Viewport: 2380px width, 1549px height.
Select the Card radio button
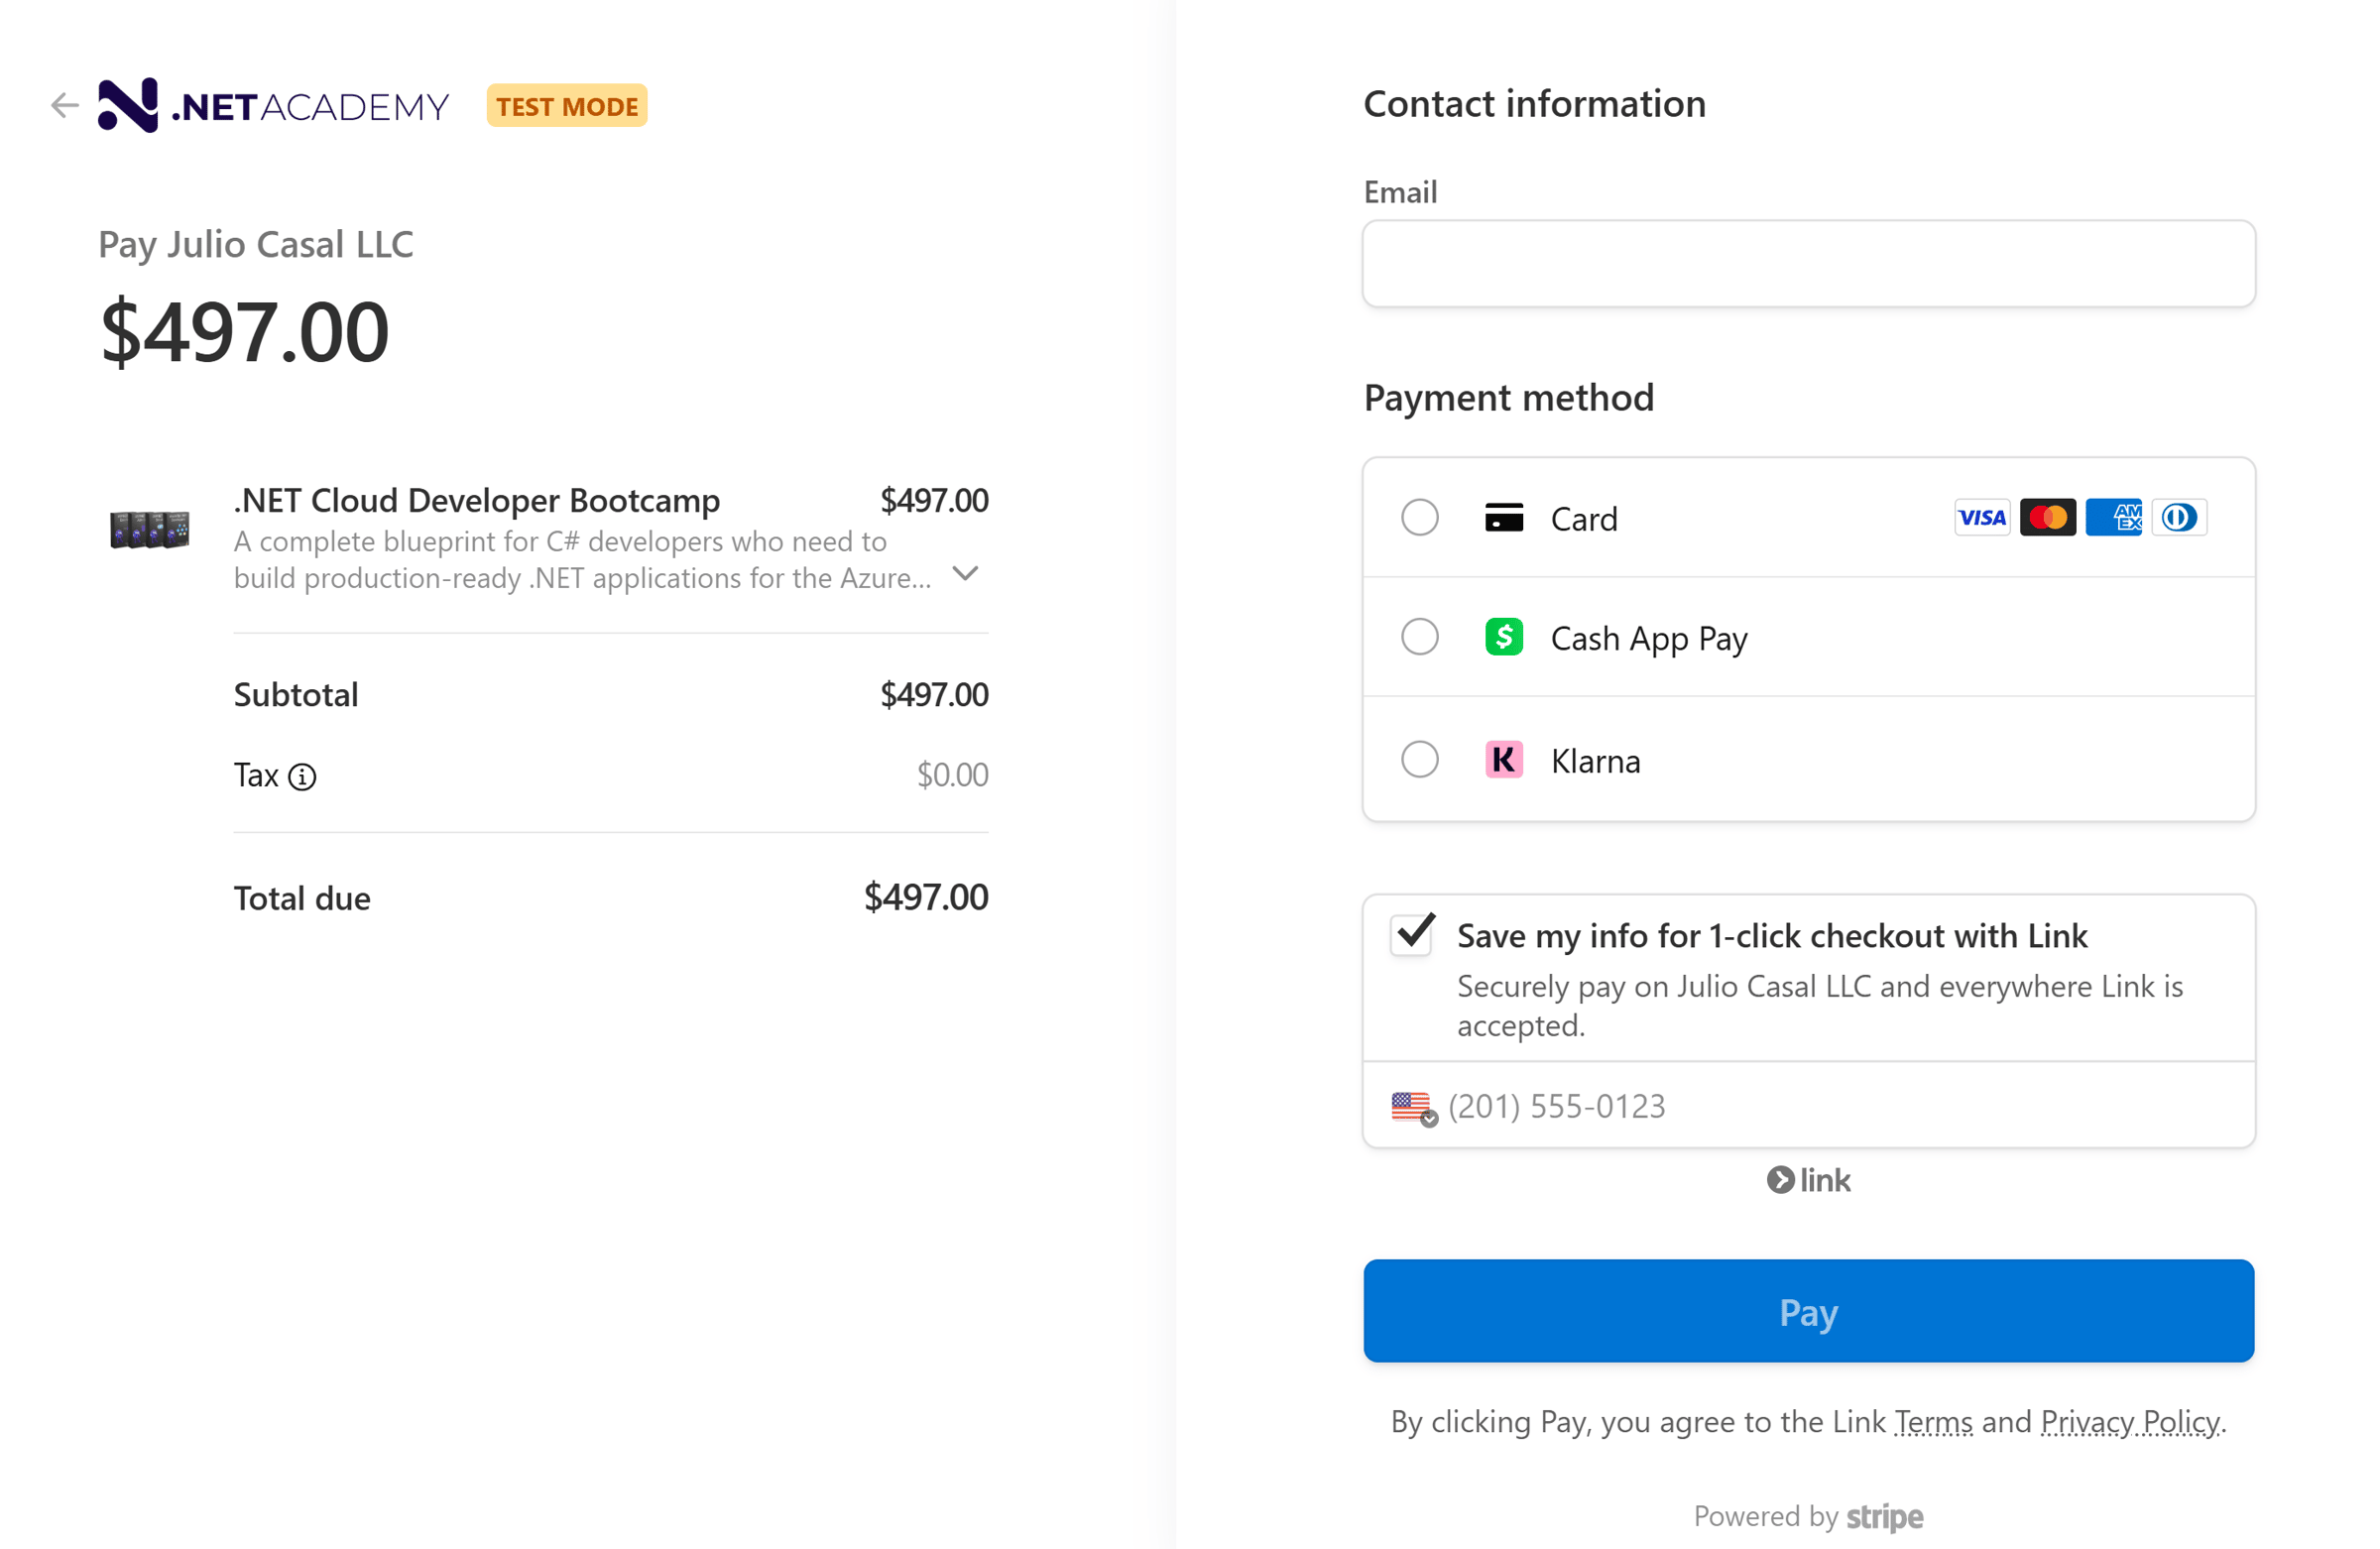click(1419, 518)
